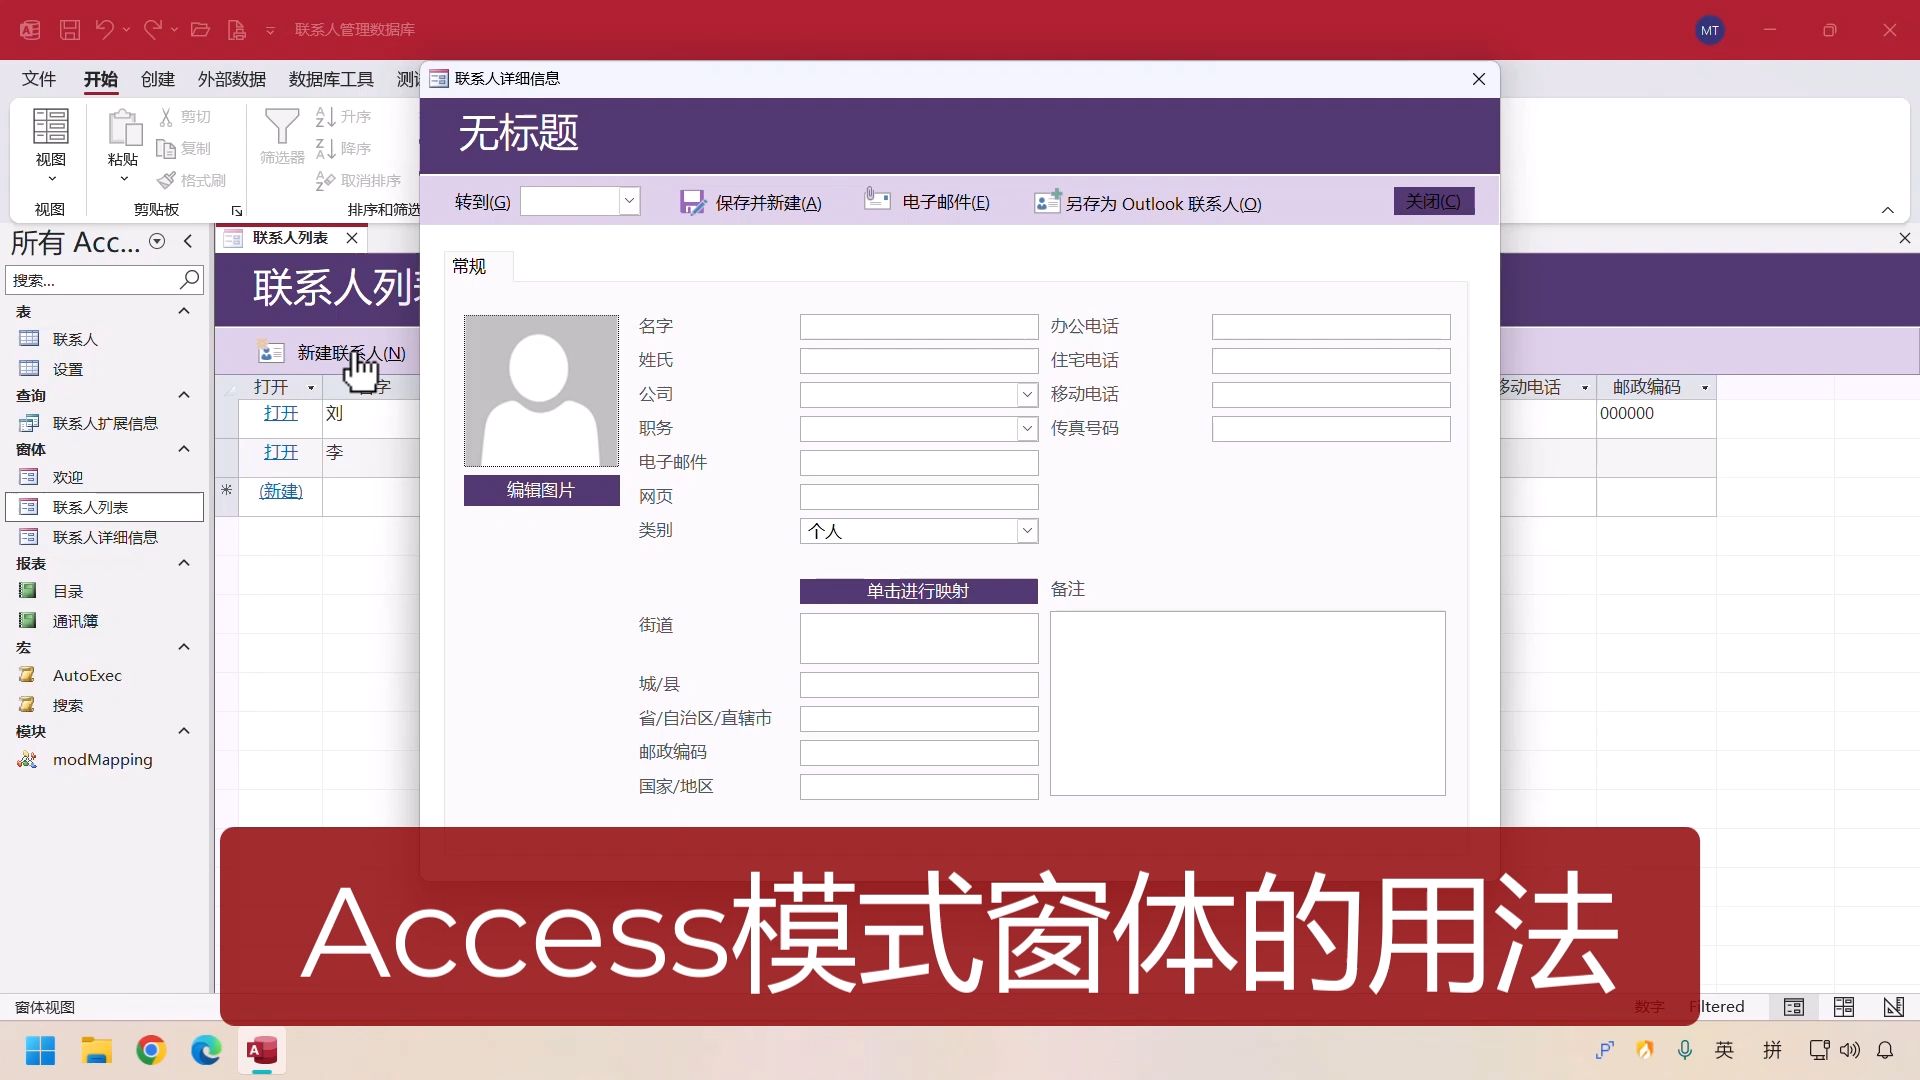Switch to Form View in status bar
Screen dimensions: 1920x1080
(x=1794, y=1007)
